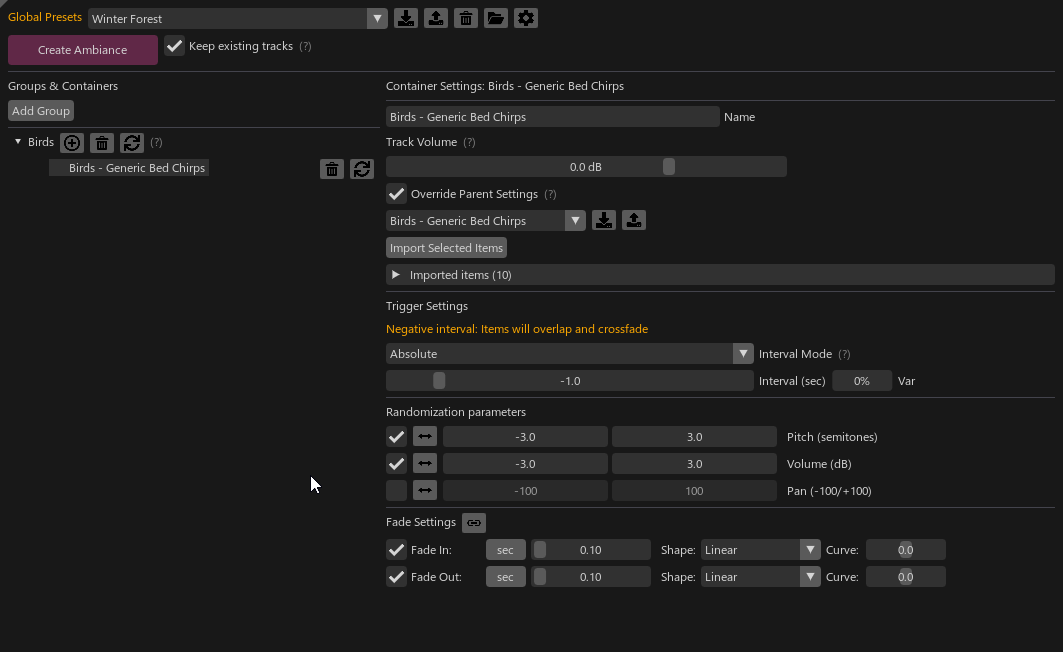This screenshot has width=1063, height=652.
Task: Open Fade Out Shape Linear dropdown
Action: pyautogui.click(x=761, y=577)
